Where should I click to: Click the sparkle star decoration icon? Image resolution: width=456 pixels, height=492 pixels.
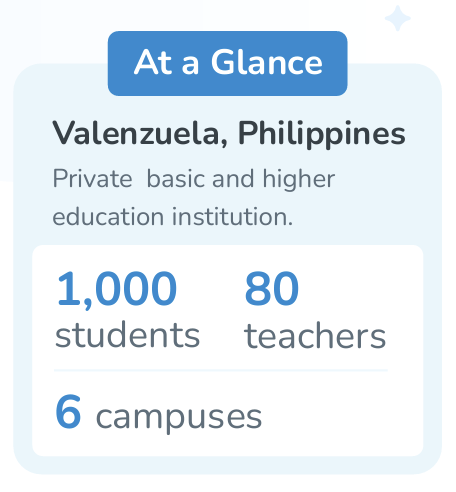pyautogui.click(x=398, y=18)
